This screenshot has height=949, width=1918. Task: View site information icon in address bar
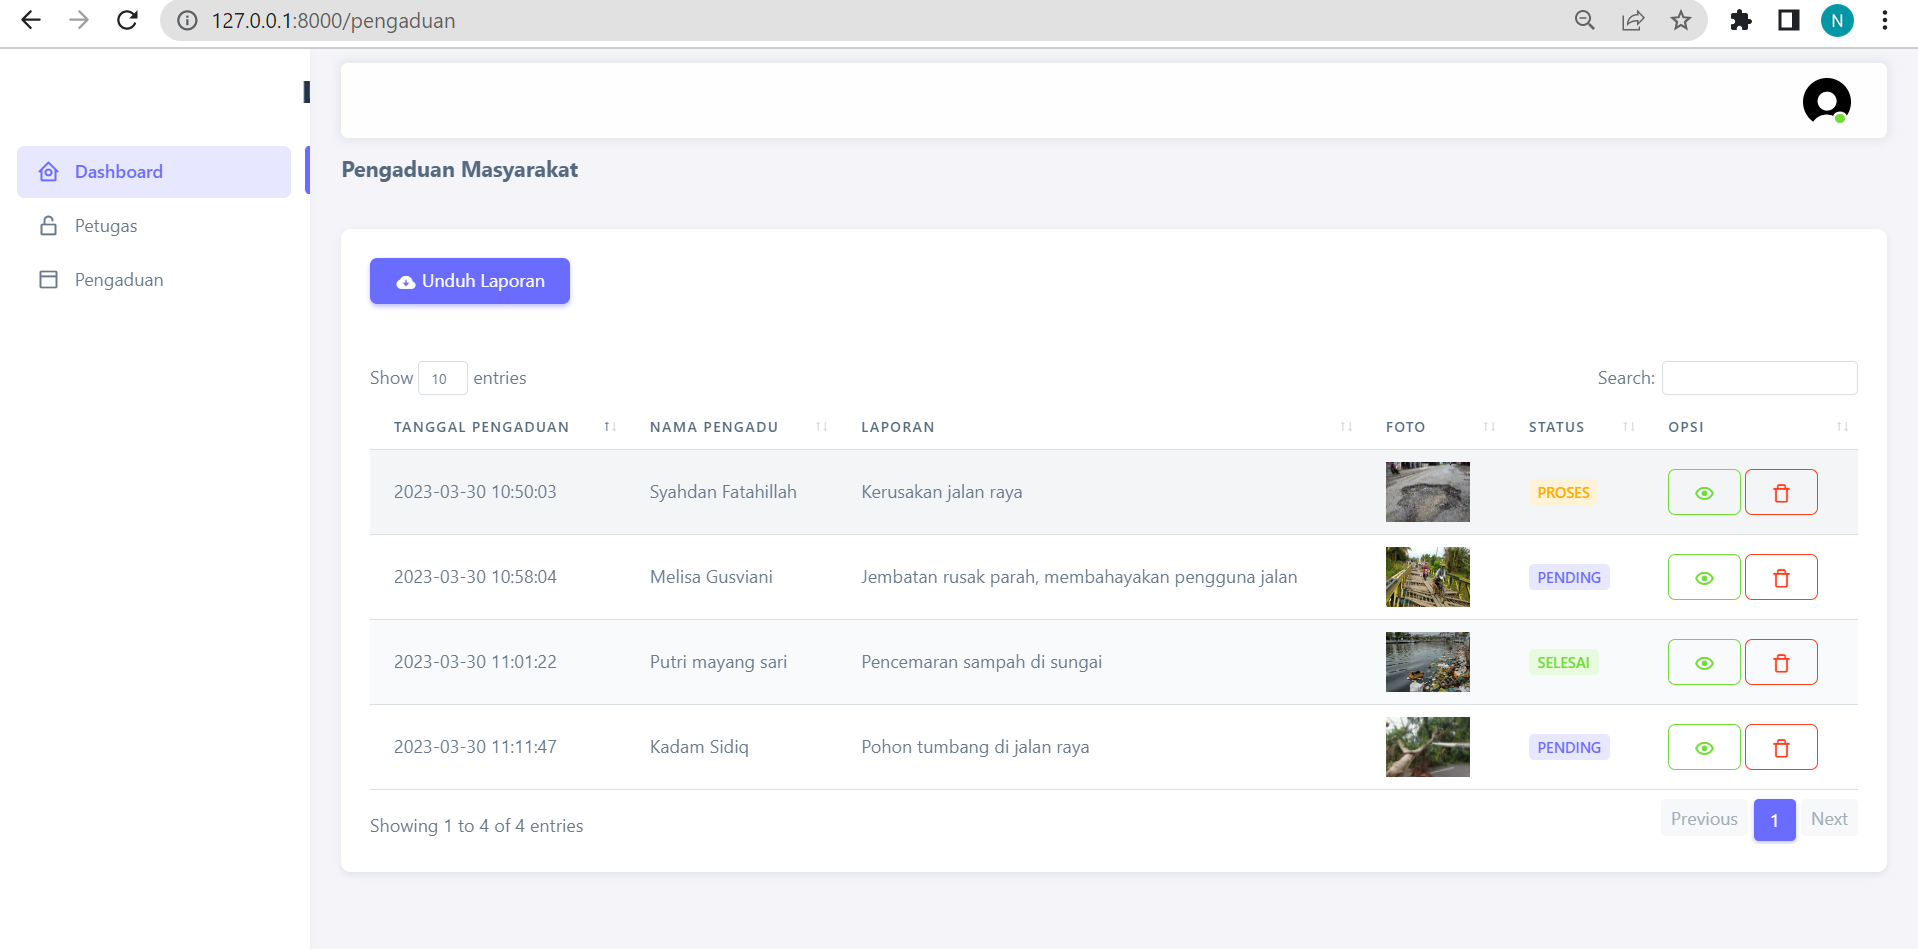click(187, 20)
